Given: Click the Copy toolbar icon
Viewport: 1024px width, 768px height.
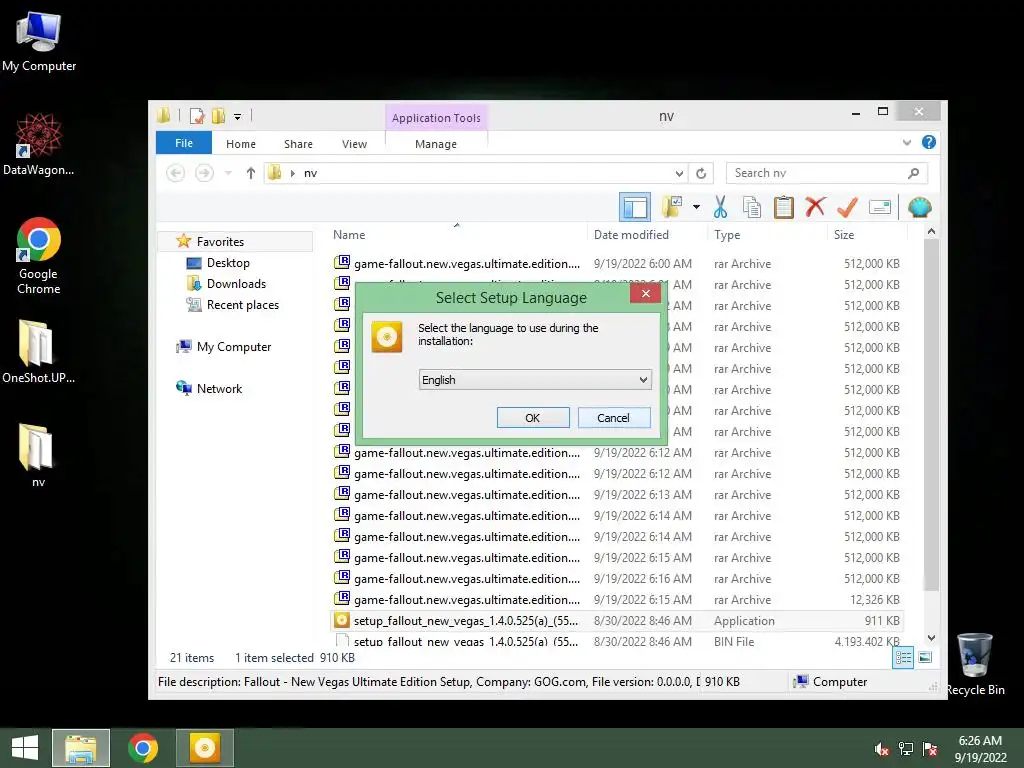Looking at the screenshot, I should tap(752, 208).
